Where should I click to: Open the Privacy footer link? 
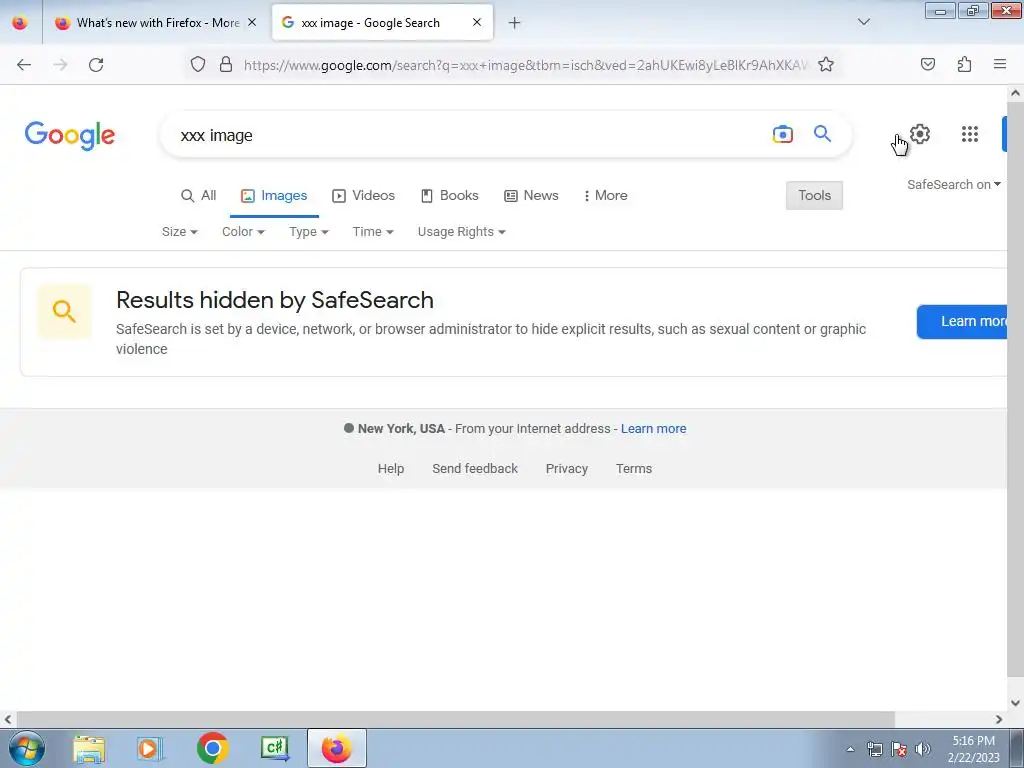[567, 469]
